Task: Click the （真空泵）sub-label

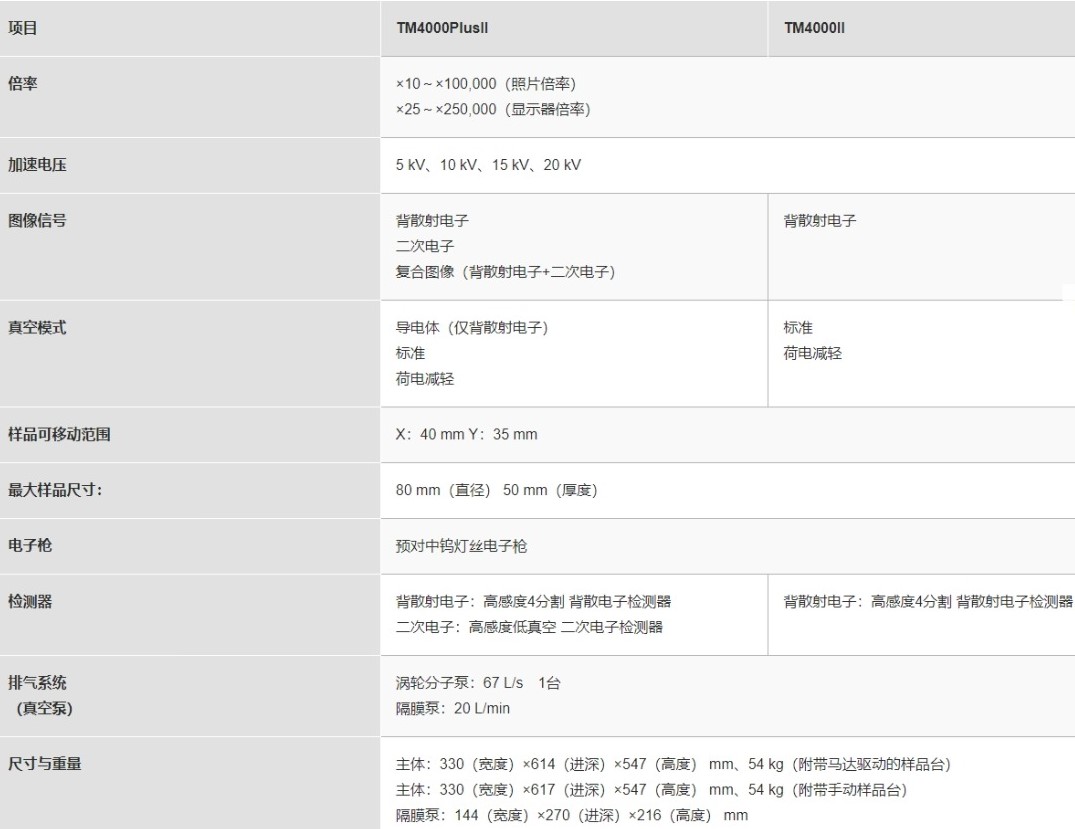Action: 44,708
